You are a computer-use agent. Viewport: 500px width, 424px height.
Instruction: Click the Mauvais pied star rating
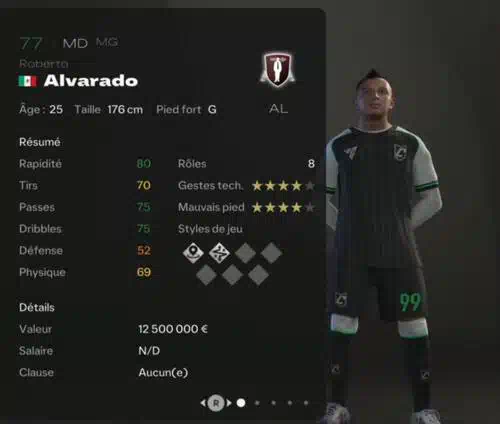pos(283,207)
